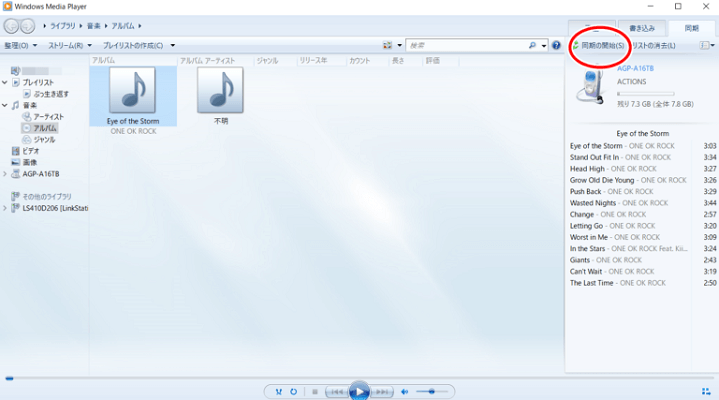This screenshot has height=400, width=719.
Task: Select ライブラリ in the breadcrumb
Action: click(x=62, y=26)
